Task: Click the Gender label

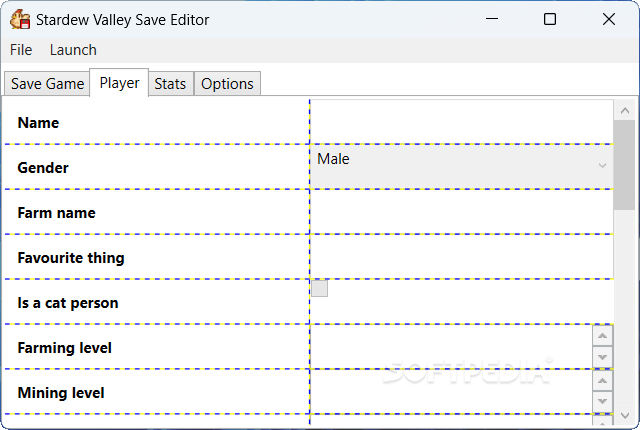Action: tap(43, 168)
